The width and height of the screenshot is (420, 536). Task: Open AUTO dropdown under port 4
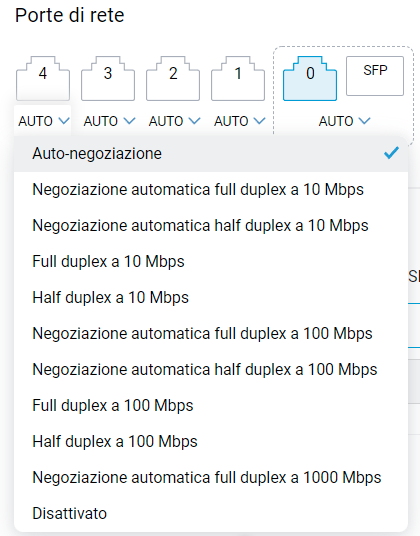(44, 121)
